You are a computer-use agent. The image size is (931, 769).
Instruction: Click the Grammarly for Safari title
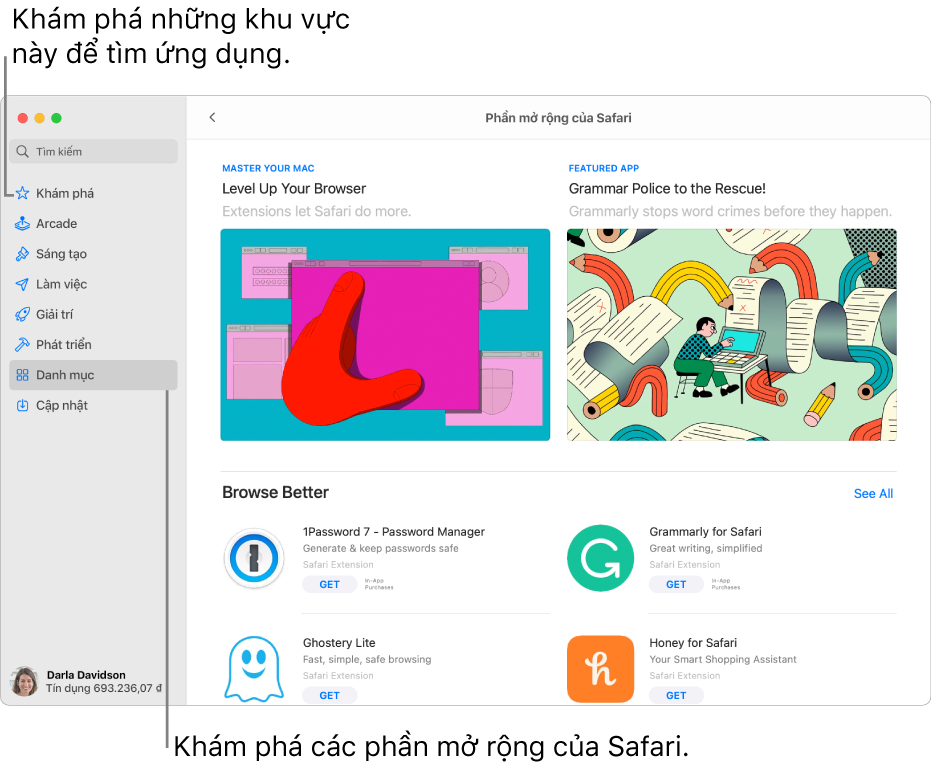705,531
